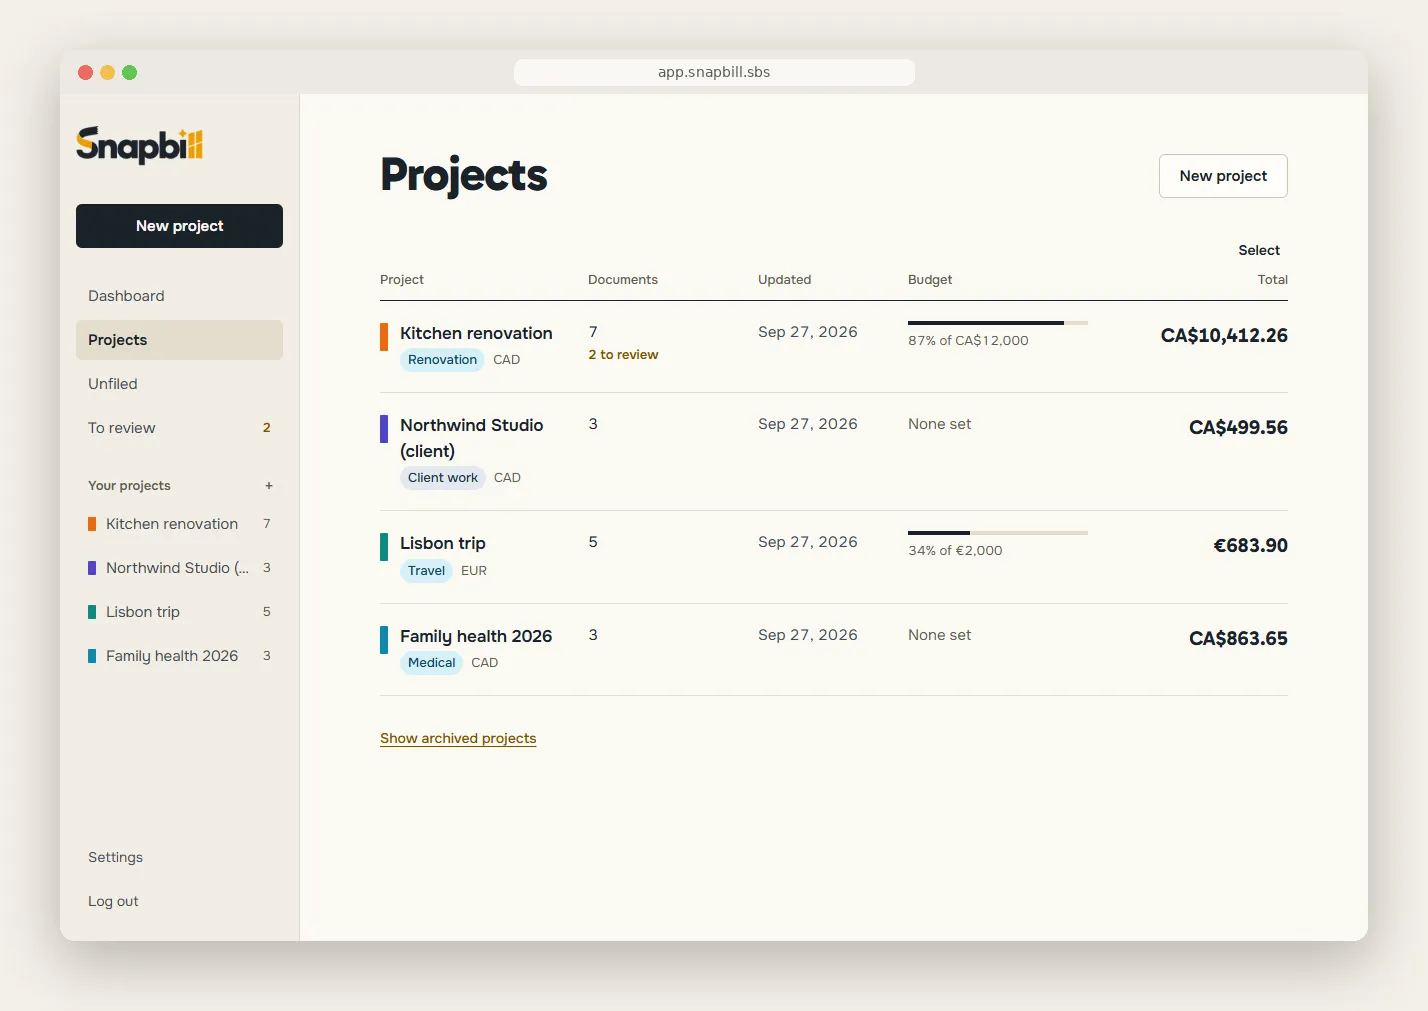Click the Client work tag

tap(443, 478)
